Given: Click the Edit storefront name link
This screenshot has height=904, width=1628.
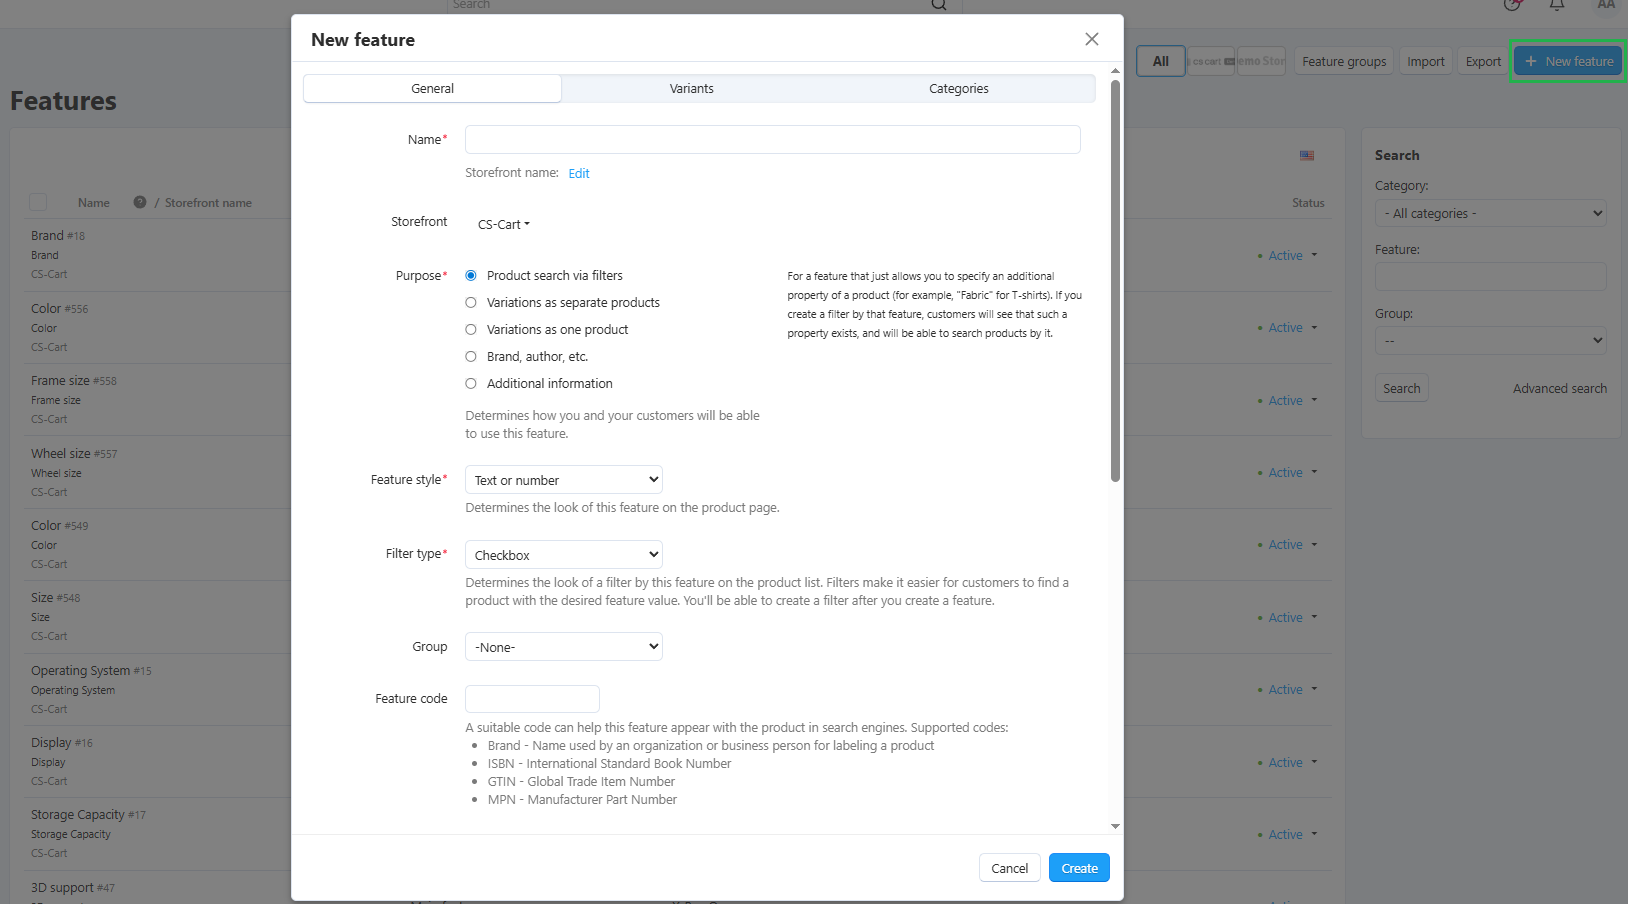Looking at the screenshot, I should pos(579,173).
